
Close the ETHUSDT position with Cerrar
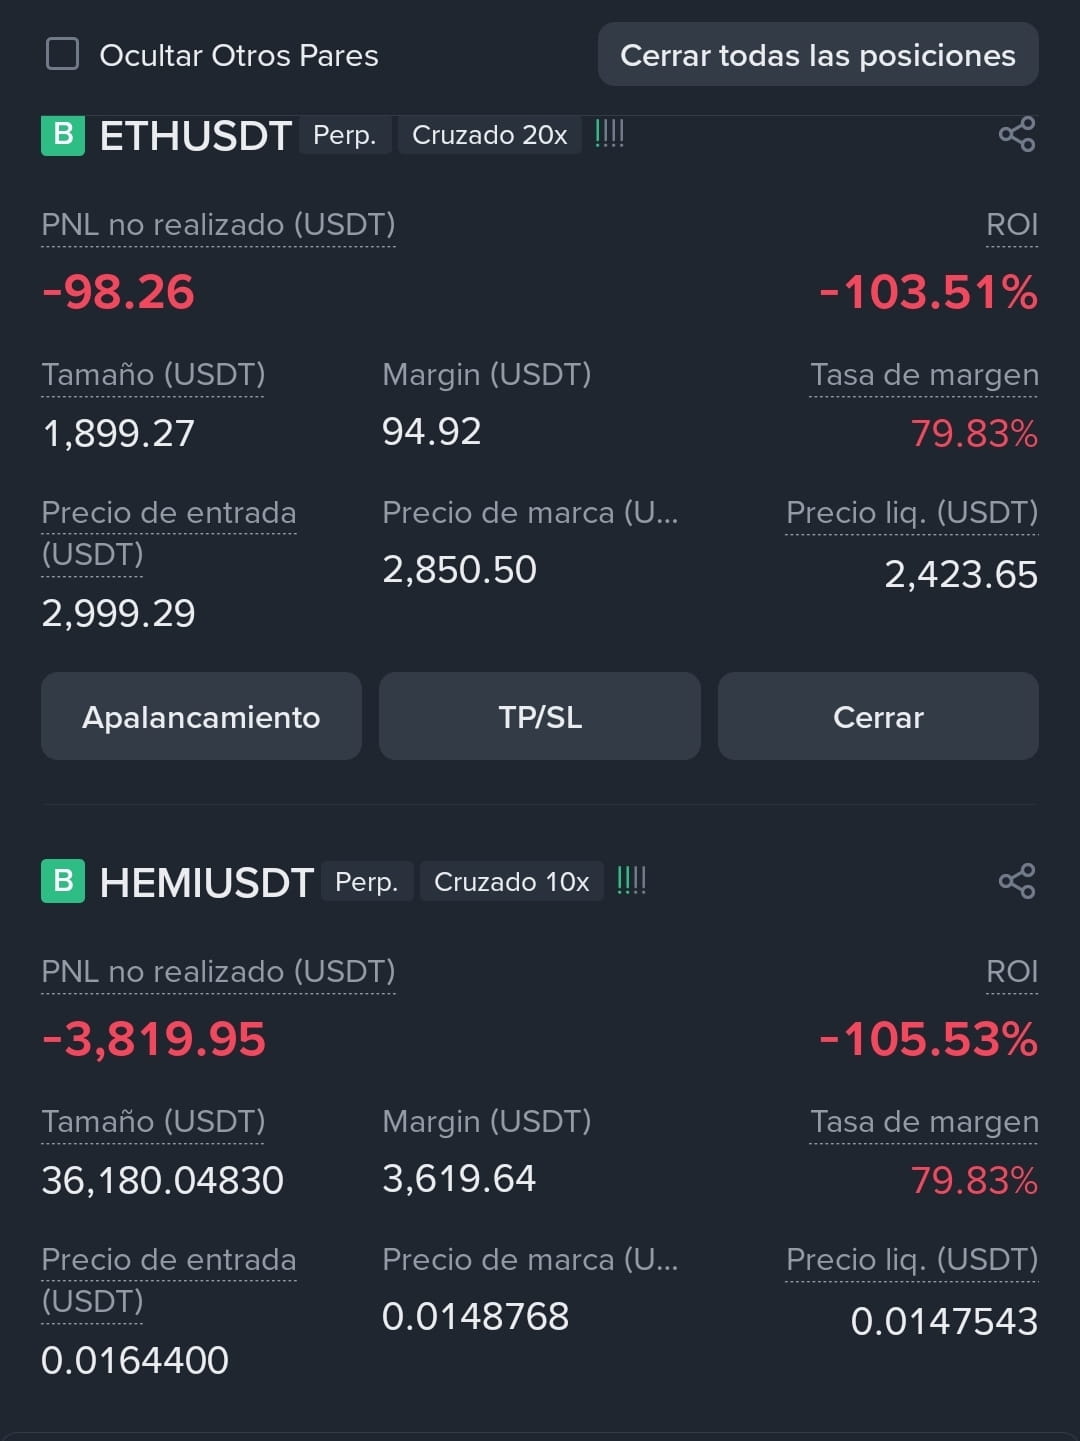[878, 716]
